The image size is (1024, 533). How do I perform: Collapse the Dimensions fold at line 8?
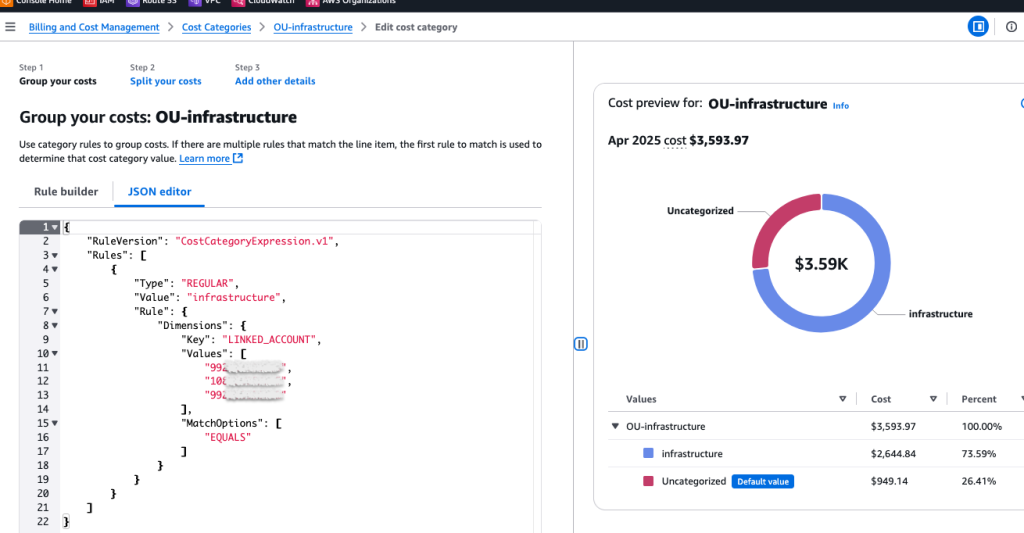point(55,325)
